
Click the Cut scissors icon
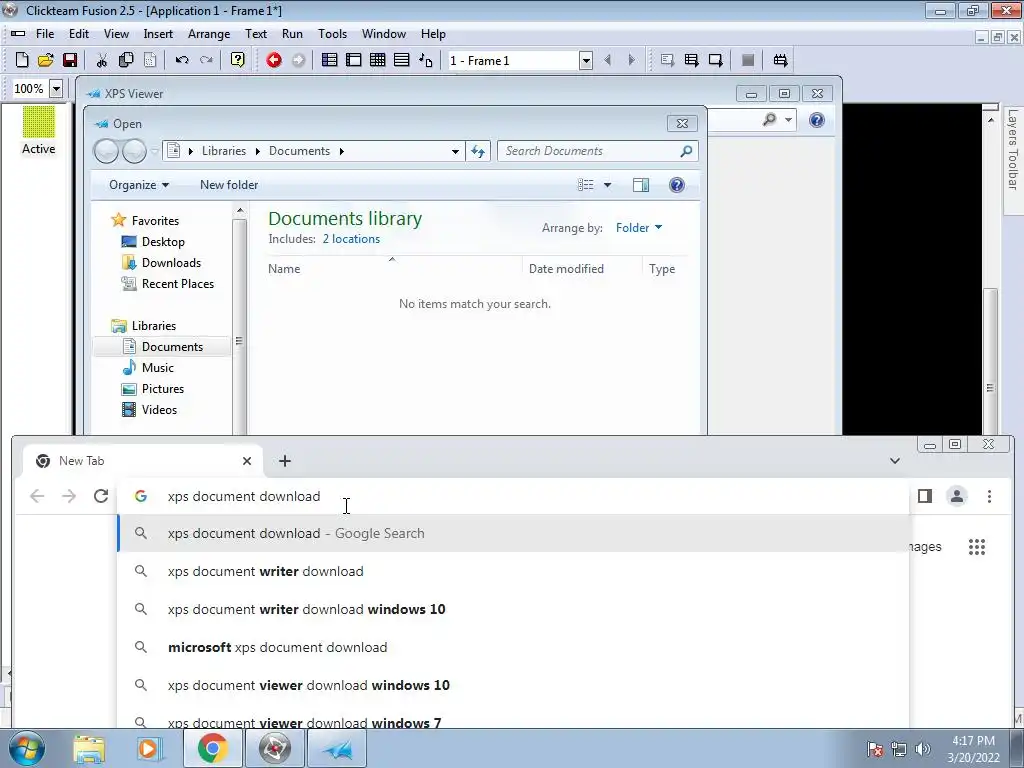102,60
